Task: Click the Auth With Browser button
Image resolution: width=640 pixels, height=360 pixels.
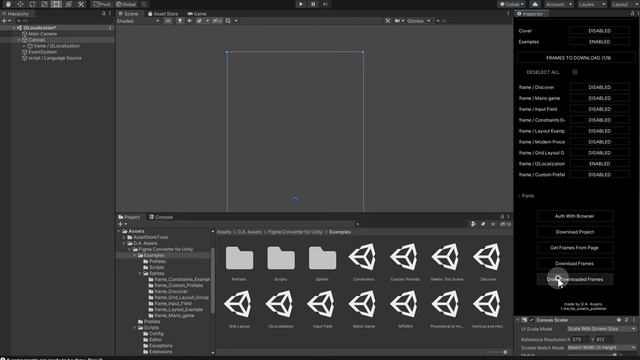Action: point(574,216)
